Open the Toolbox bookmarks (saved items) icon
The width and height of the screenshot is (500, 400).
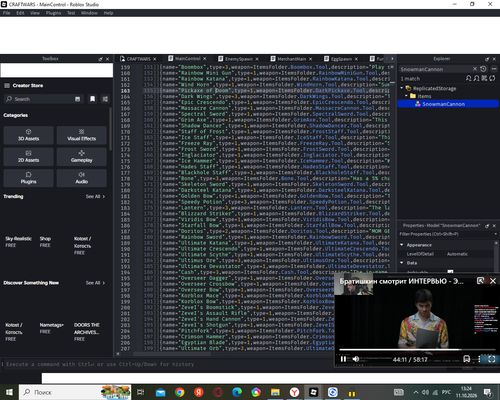(93, 99)
